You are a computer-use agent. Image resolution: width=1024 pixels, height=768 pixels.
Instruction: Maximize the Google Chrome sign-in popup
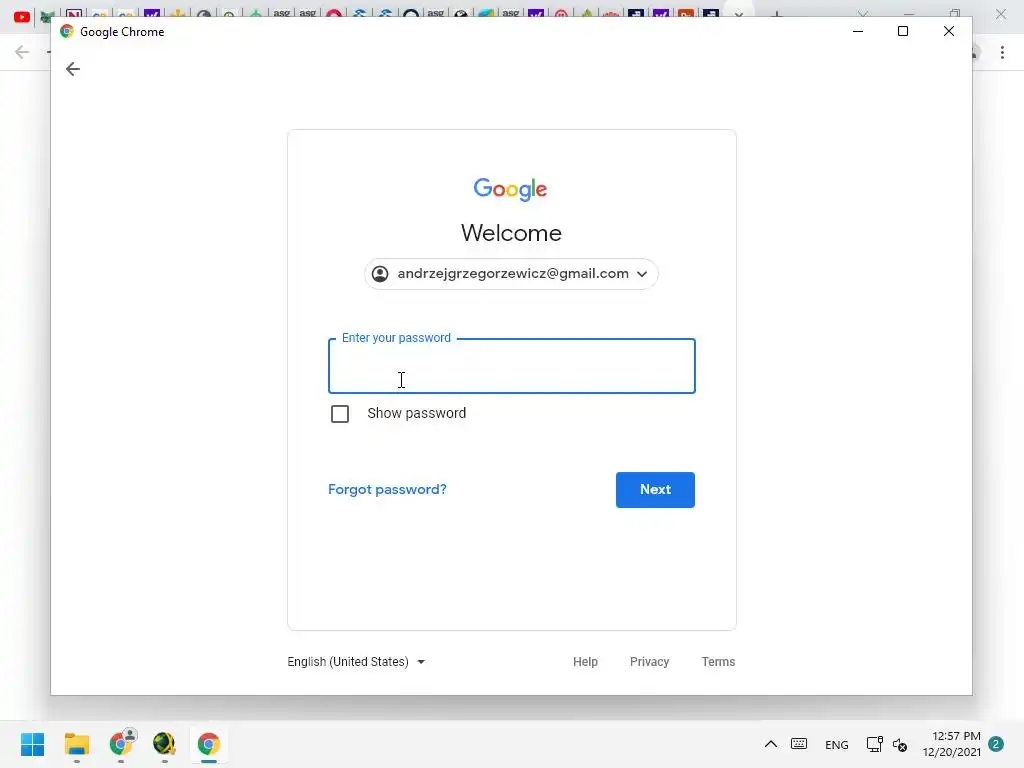(903, 31)
